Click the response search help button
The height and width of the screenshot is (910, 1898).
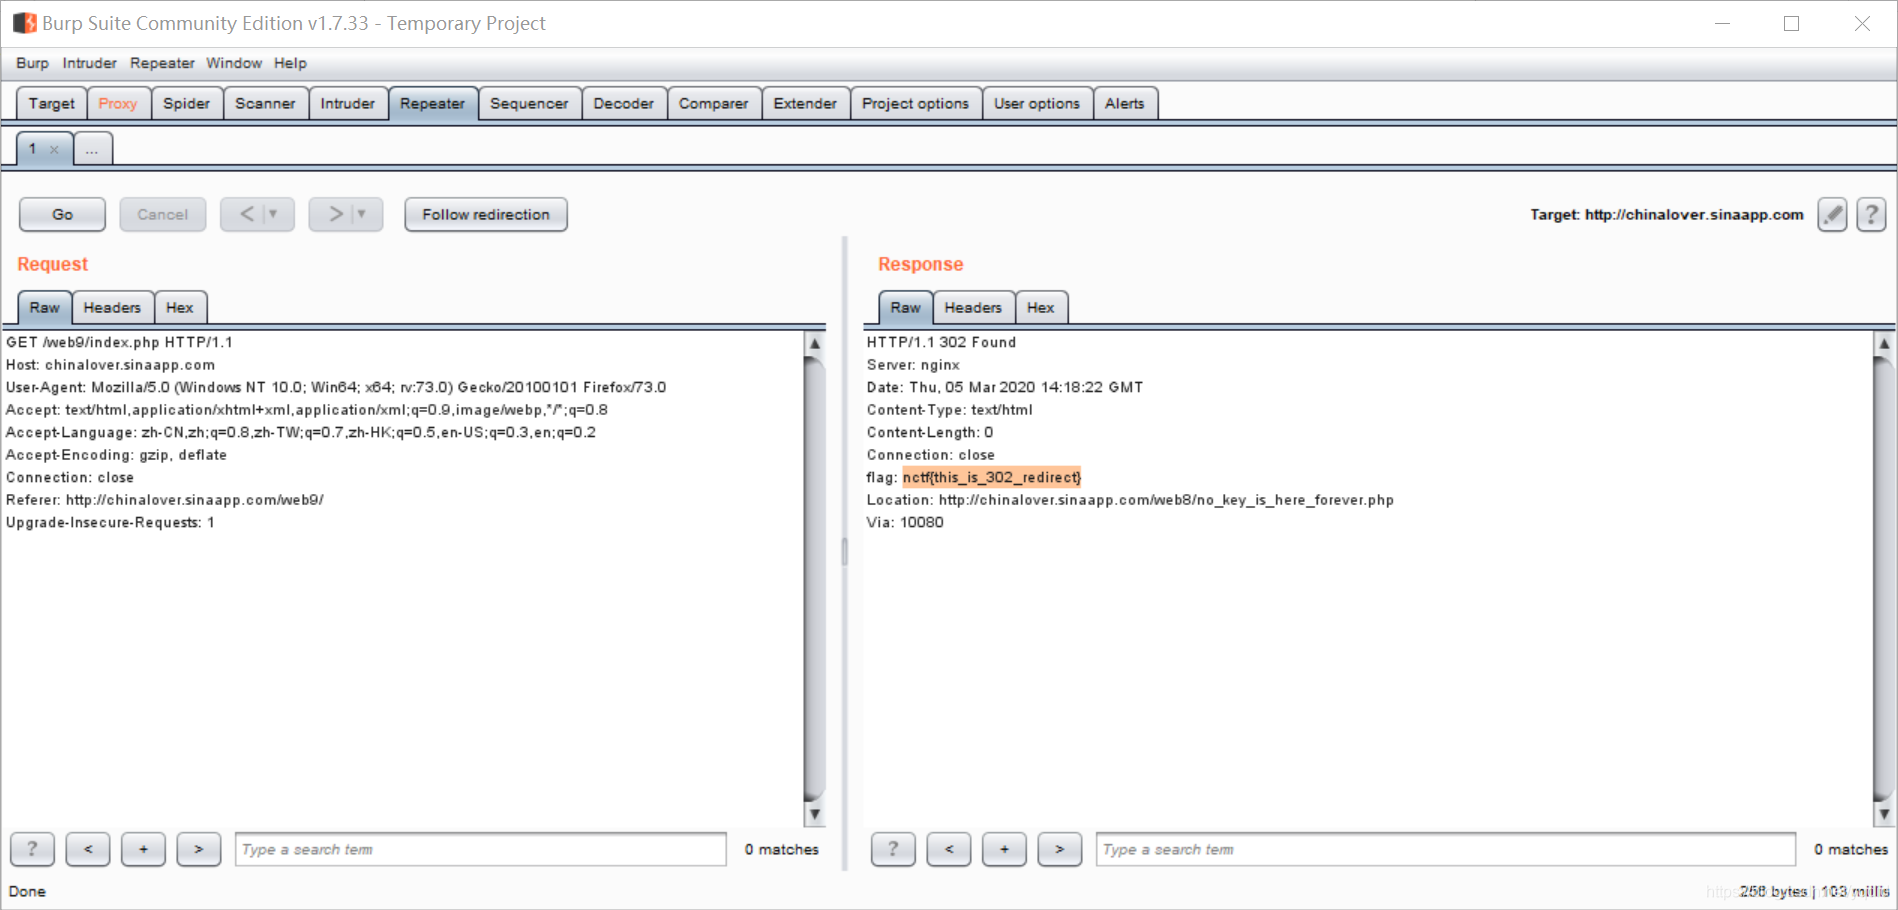[893, 849]
